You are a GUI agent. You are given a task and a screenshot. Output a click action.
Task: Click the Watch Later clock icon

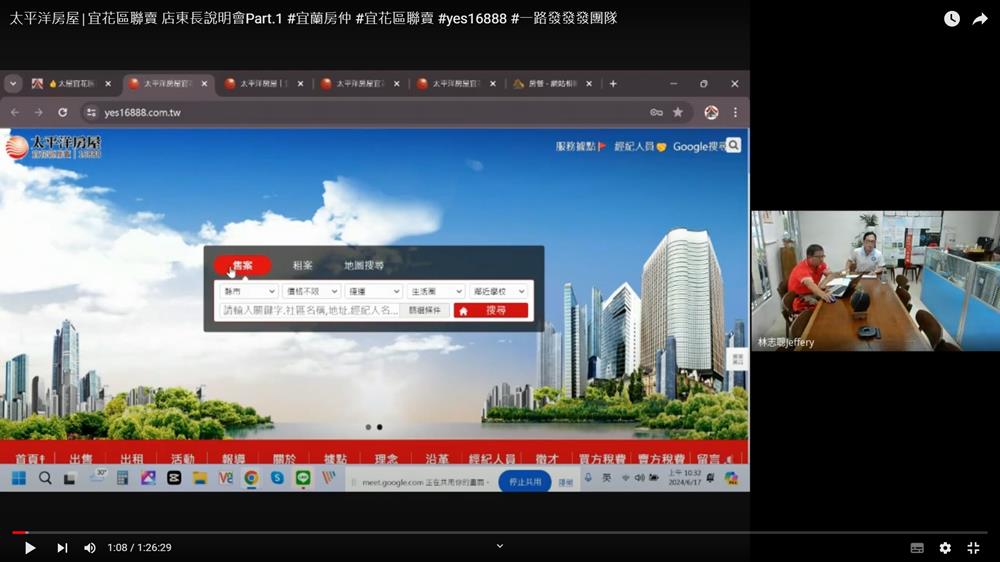pos(951,19)
